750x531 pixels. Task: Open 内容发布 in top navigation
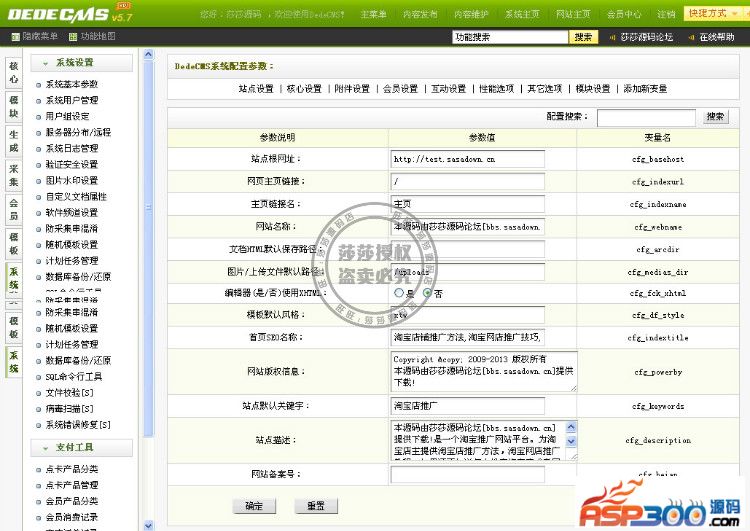coord(420,14)
